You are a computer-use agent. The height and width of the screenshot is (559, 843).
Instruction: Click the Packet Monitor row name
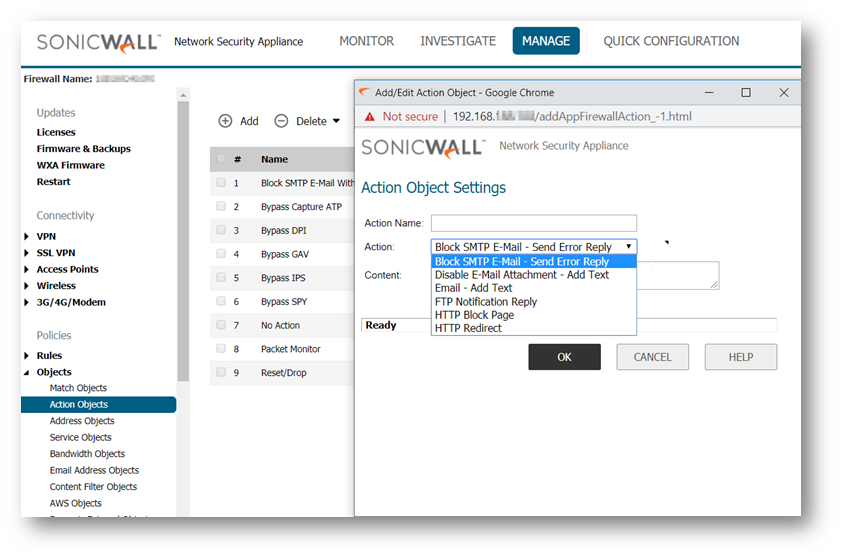pos(290,349)
